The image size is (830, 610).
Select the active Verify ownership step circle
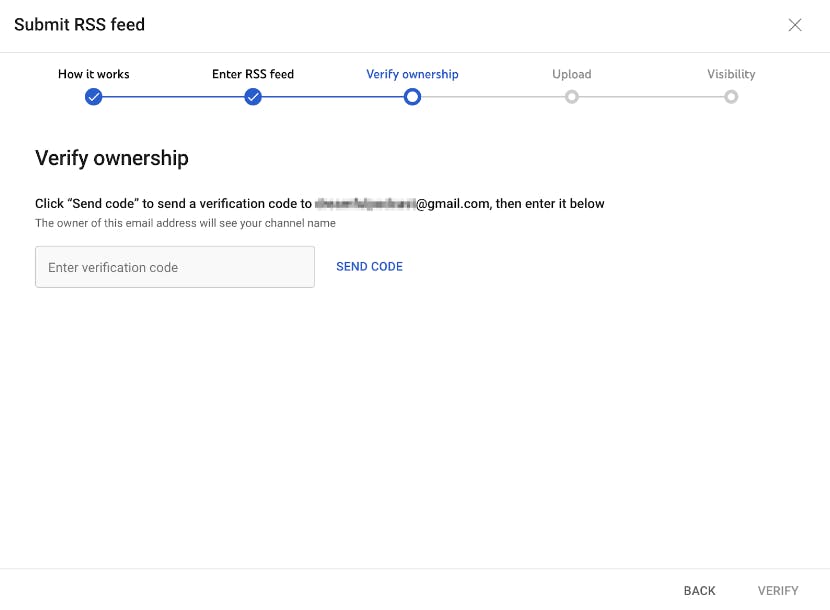pyautogui.click(x=412, y=97)
